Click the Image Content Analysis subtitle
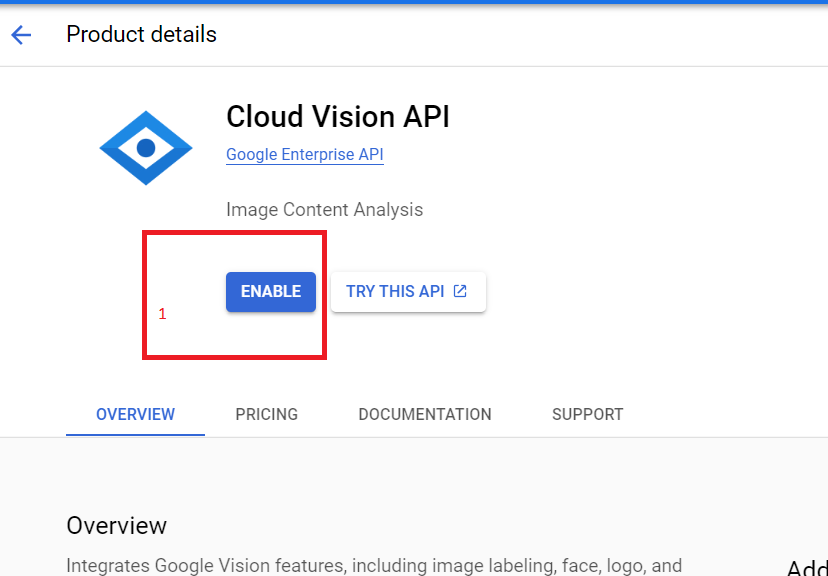The width and height of the screenshot is (828, 576). pyautogui.click(x=324, y=209)
